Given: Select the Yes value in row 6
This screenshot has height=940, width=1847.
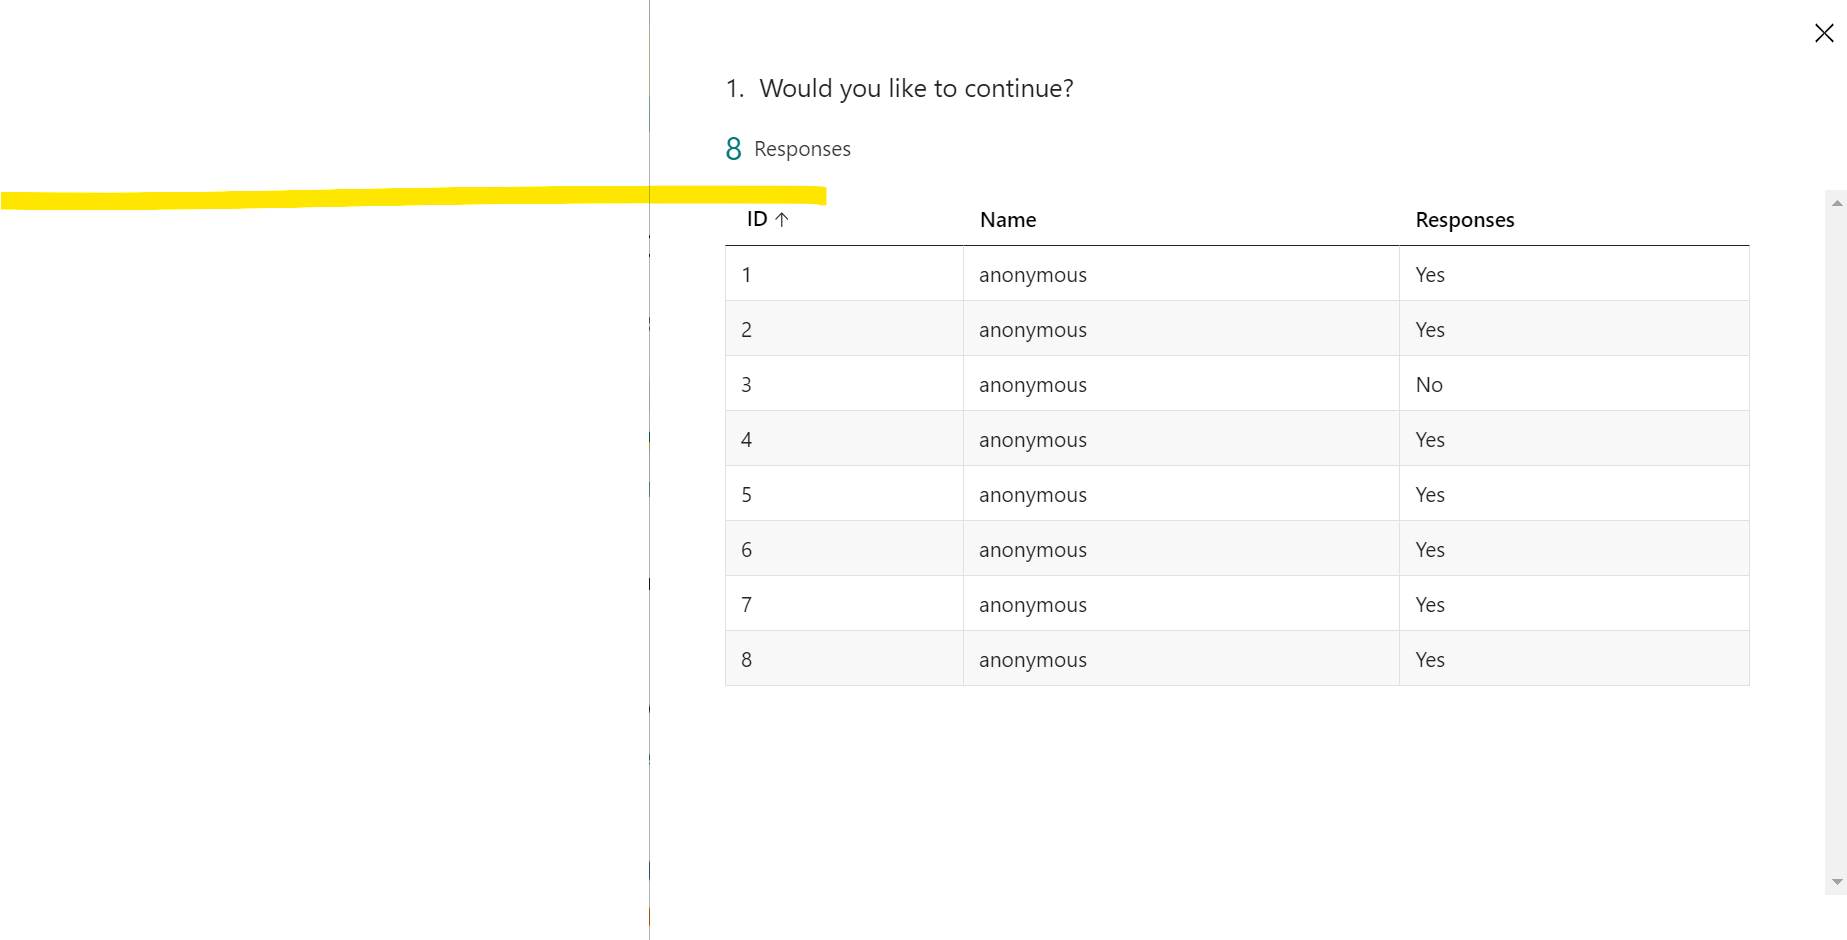Looking at the screenshot, I should click(x=1429, y=549).
